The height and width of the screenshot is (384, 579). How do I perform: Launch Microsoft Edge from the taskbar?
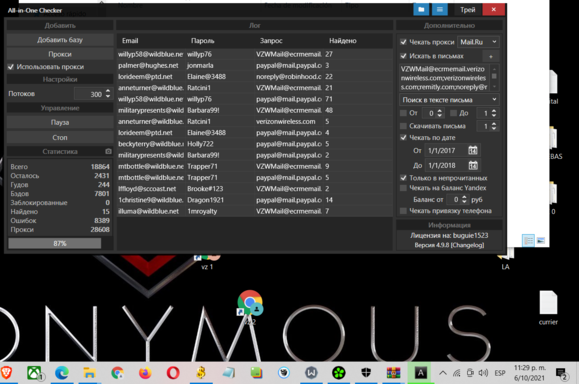point(62,373)
